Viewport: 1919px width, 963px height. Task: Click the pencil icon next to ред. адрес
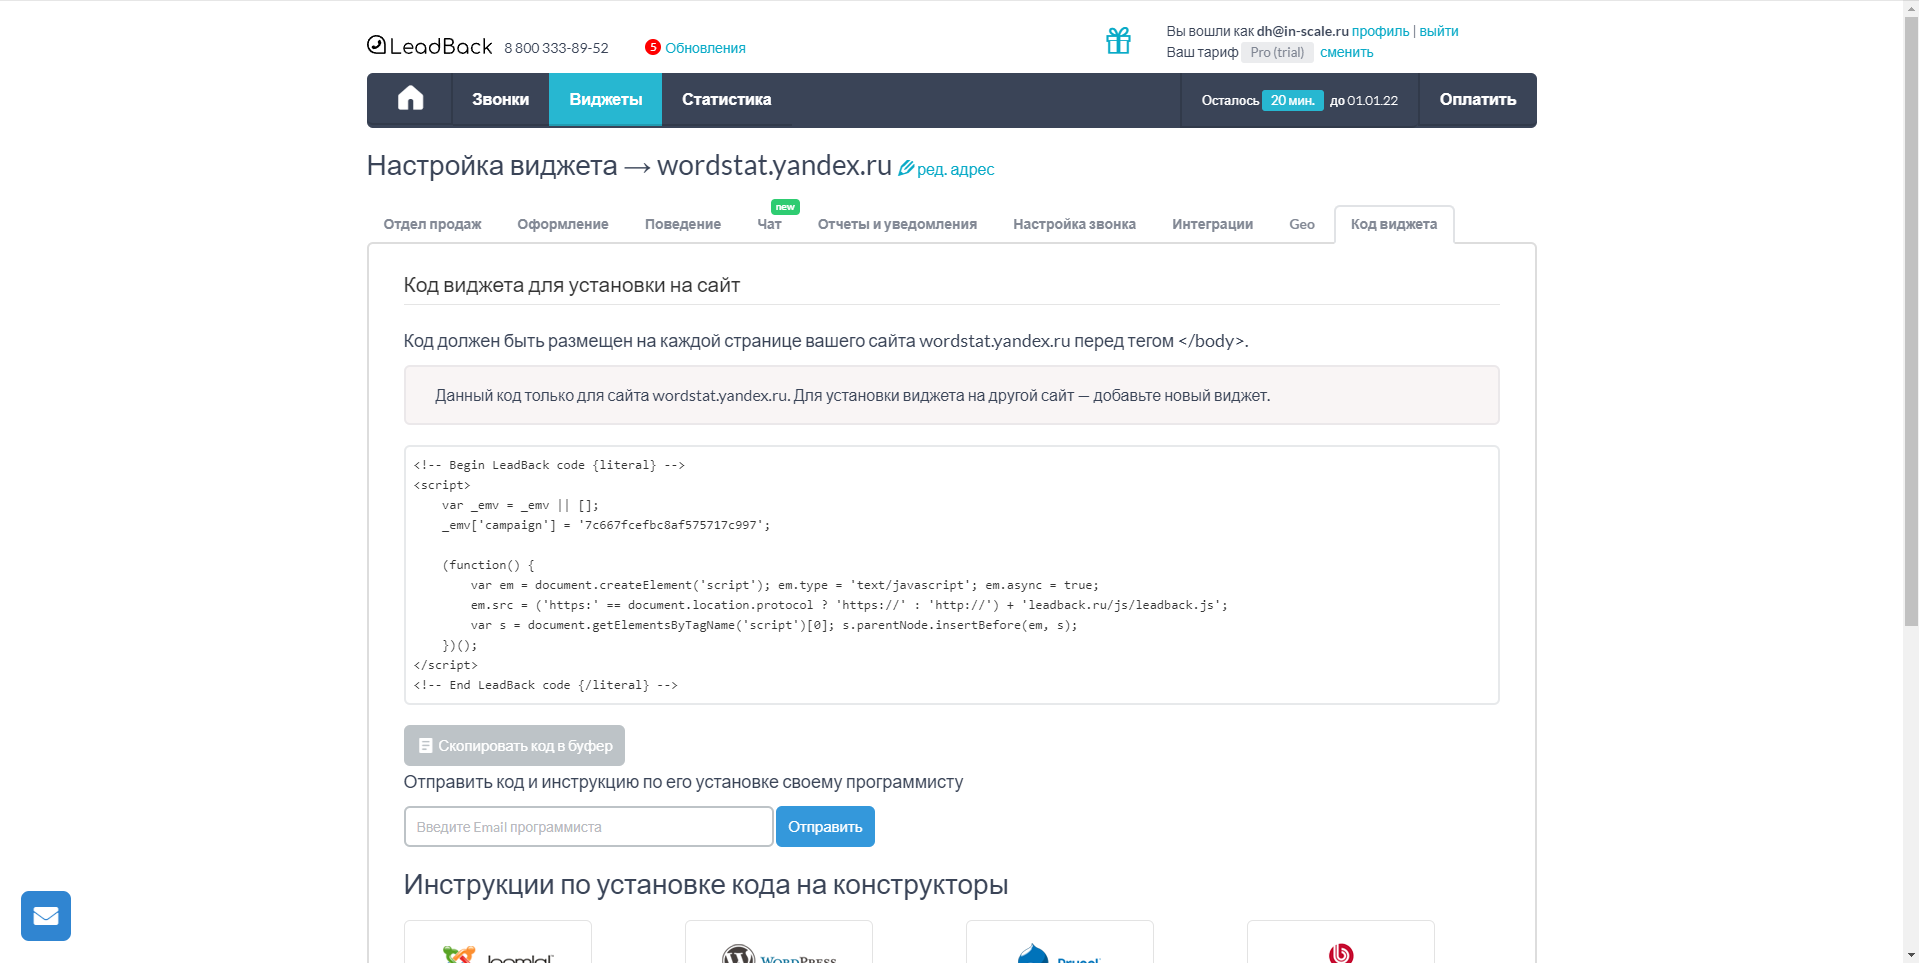pyautogui.click(x=906, y=168)
